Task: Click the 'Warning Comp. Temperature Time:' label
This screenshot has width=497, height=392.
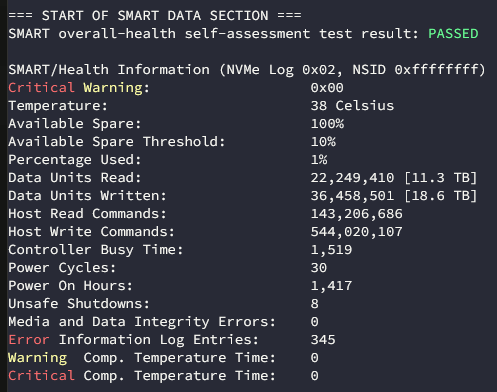Action: pos(142,358)
